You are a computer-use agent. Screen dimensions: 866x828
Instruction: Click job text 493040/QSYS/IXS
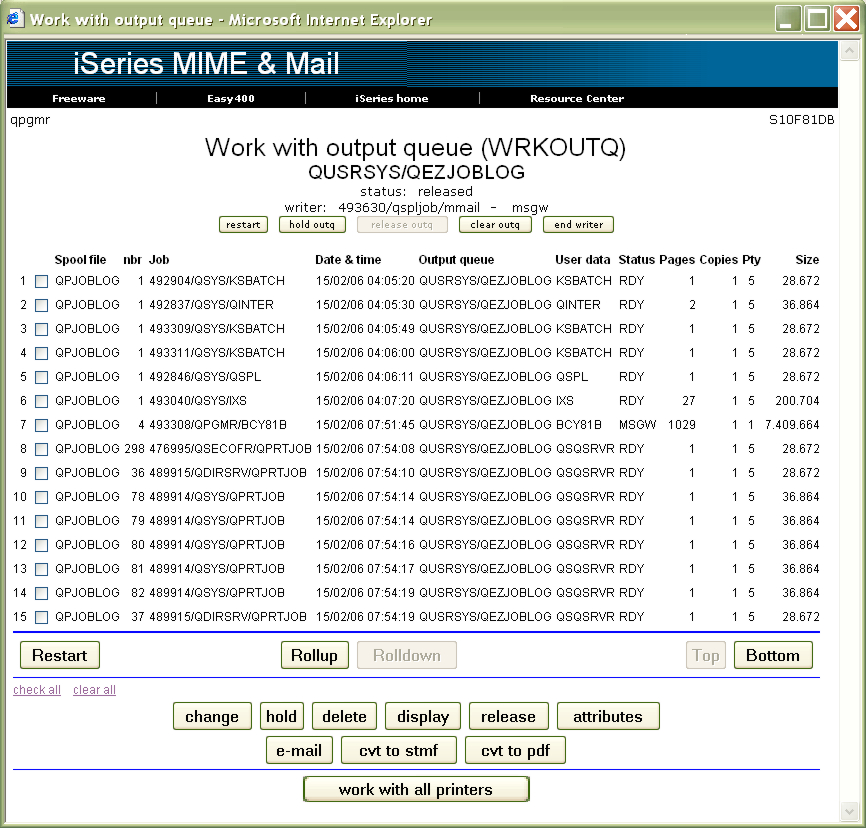click(x=198, y=401)
